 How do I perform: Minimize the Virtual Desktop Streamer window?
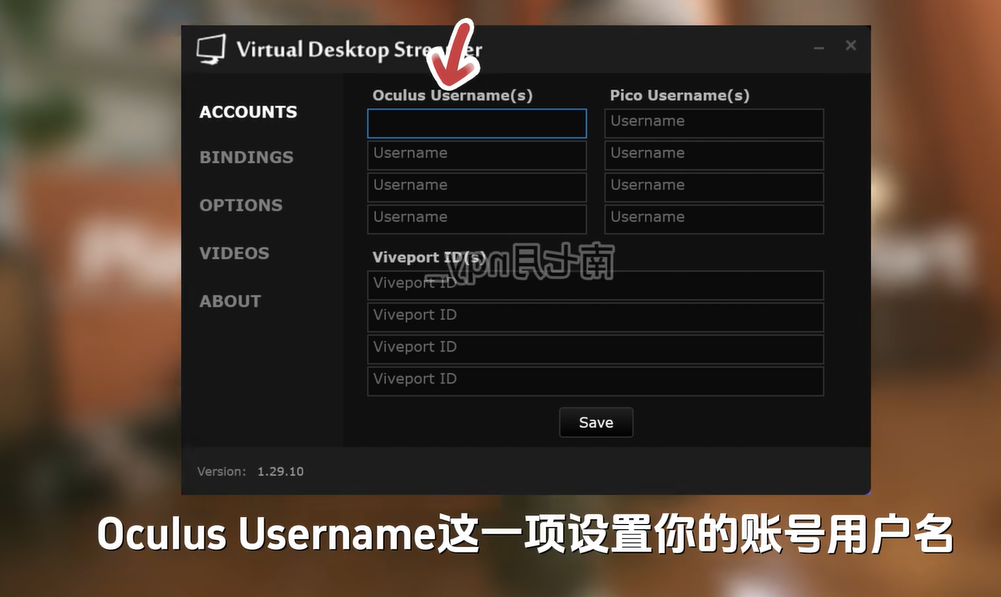[x=819, y=47]
